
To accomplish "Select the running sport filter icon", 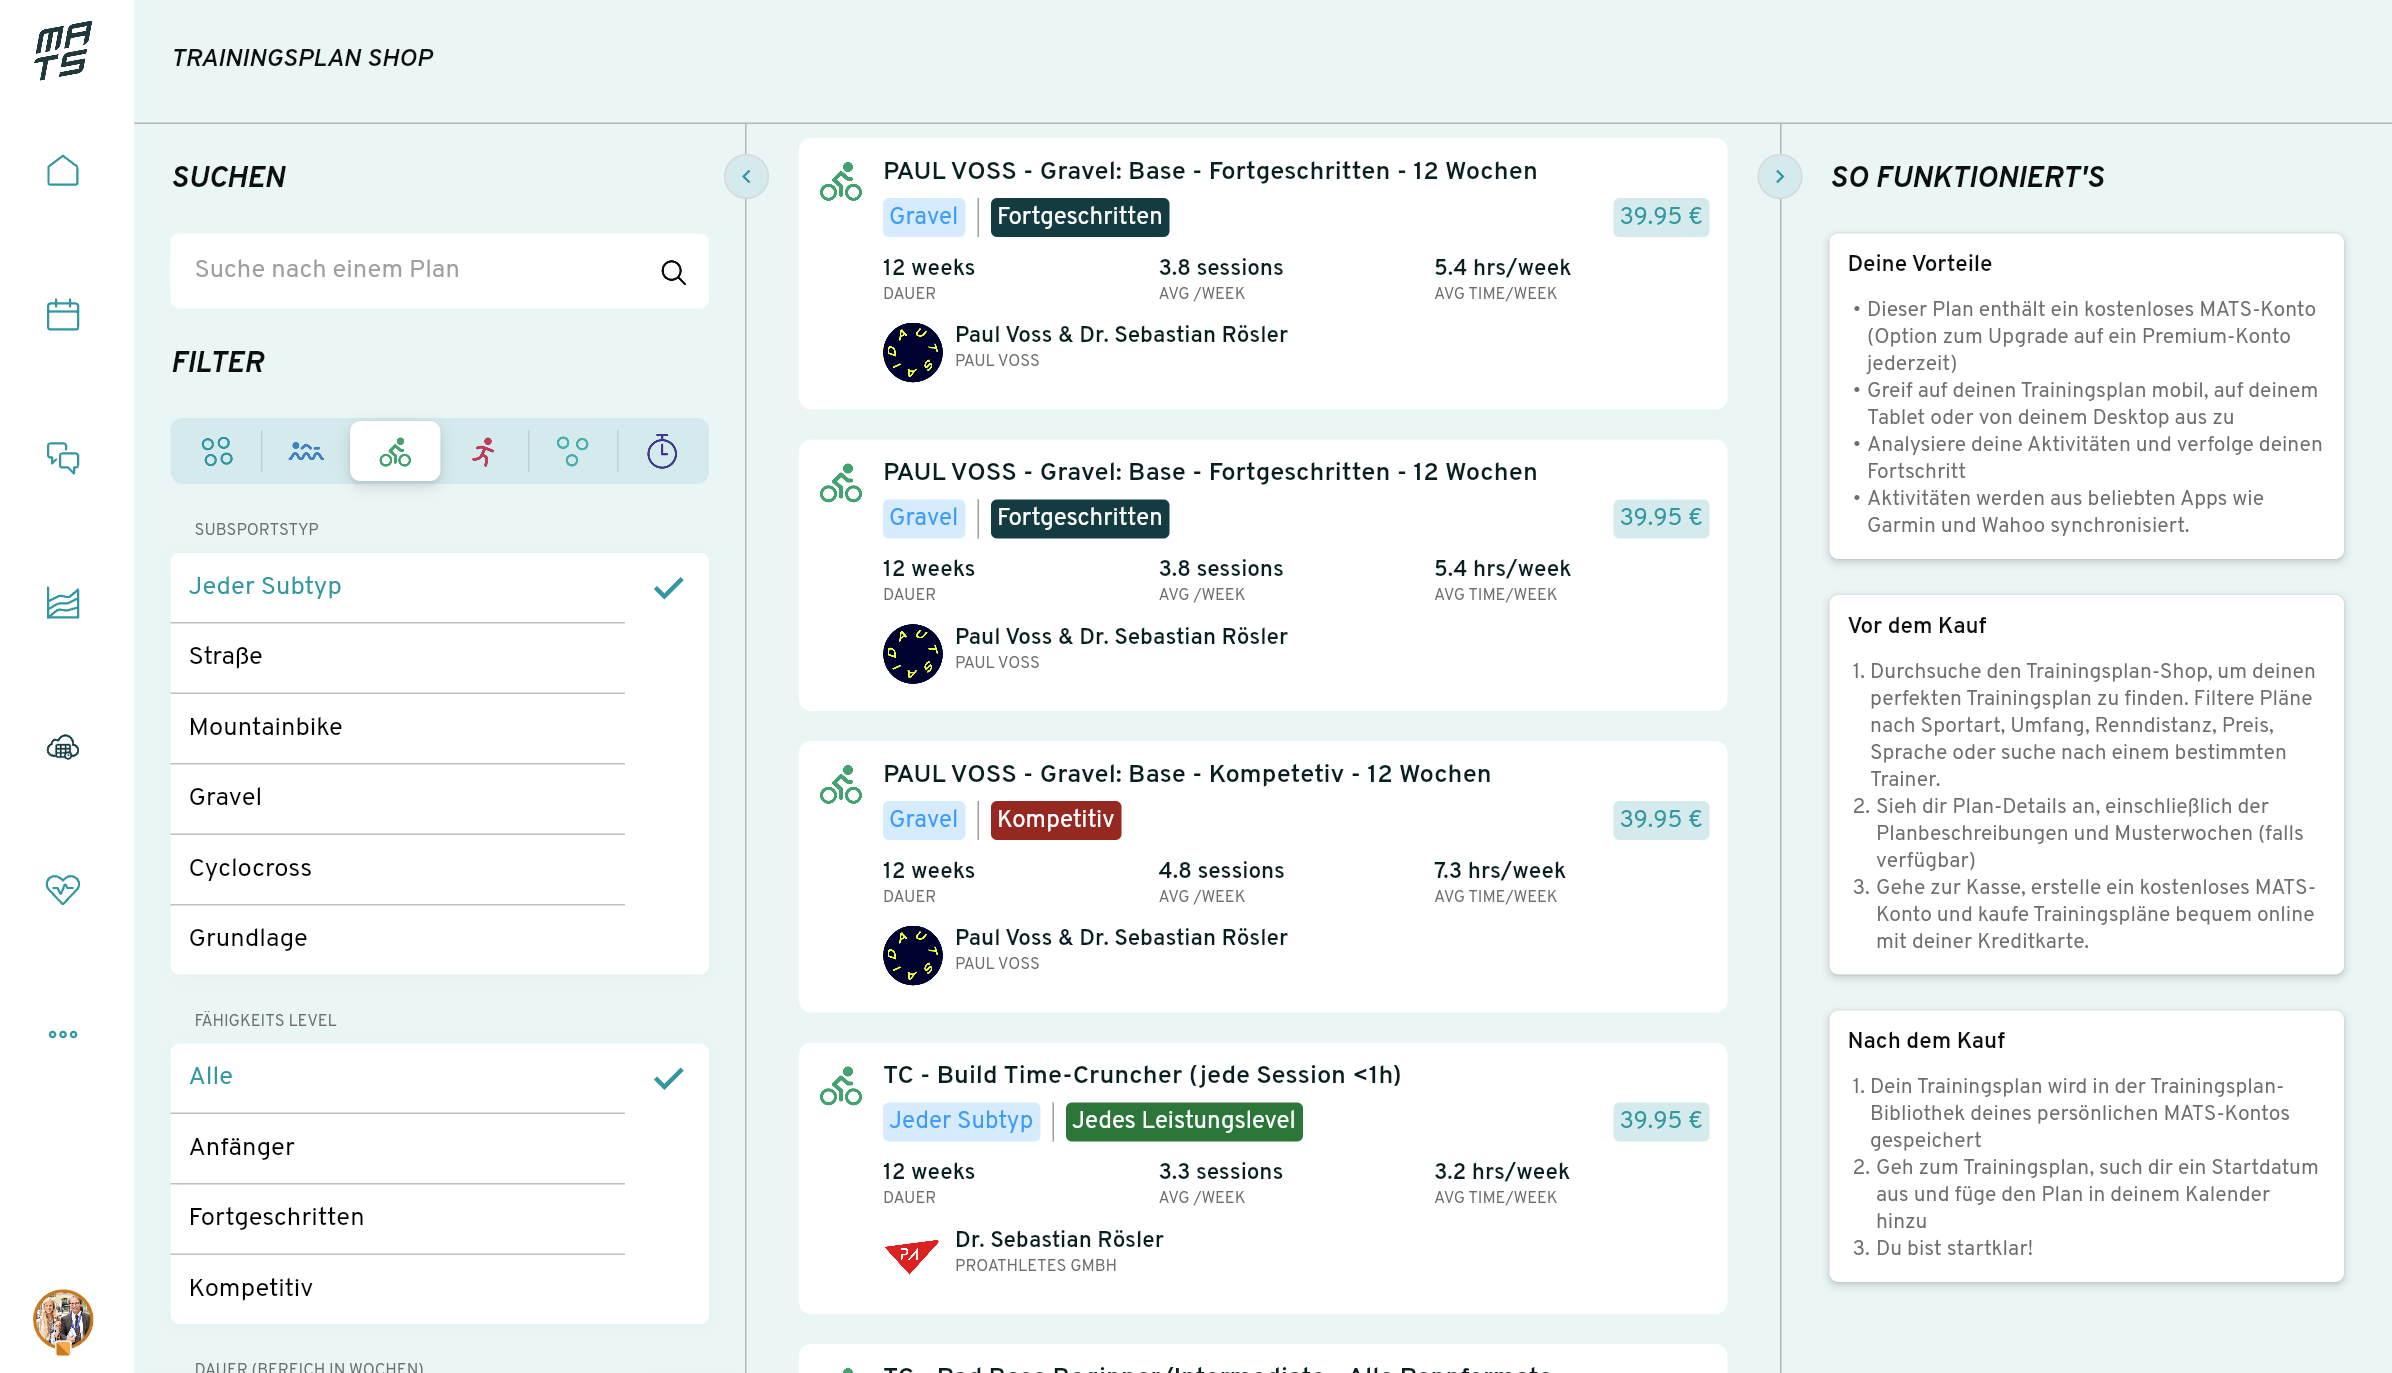I will [484, 452].
